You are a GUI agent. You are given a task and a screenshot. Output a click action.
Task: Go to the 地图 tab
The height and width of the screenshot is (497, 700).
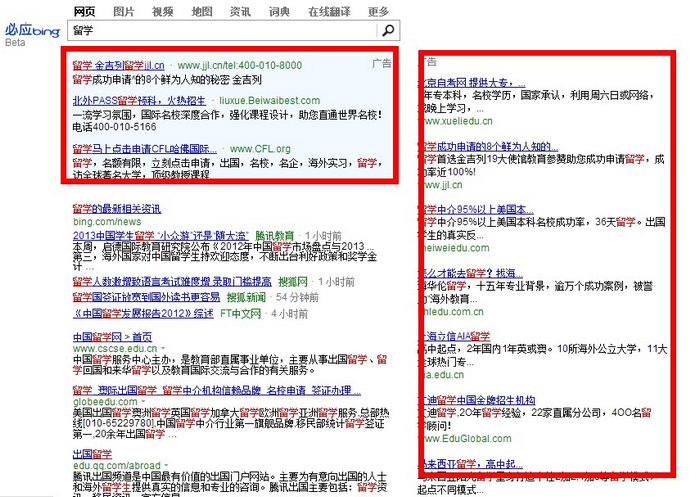point(202,12)
